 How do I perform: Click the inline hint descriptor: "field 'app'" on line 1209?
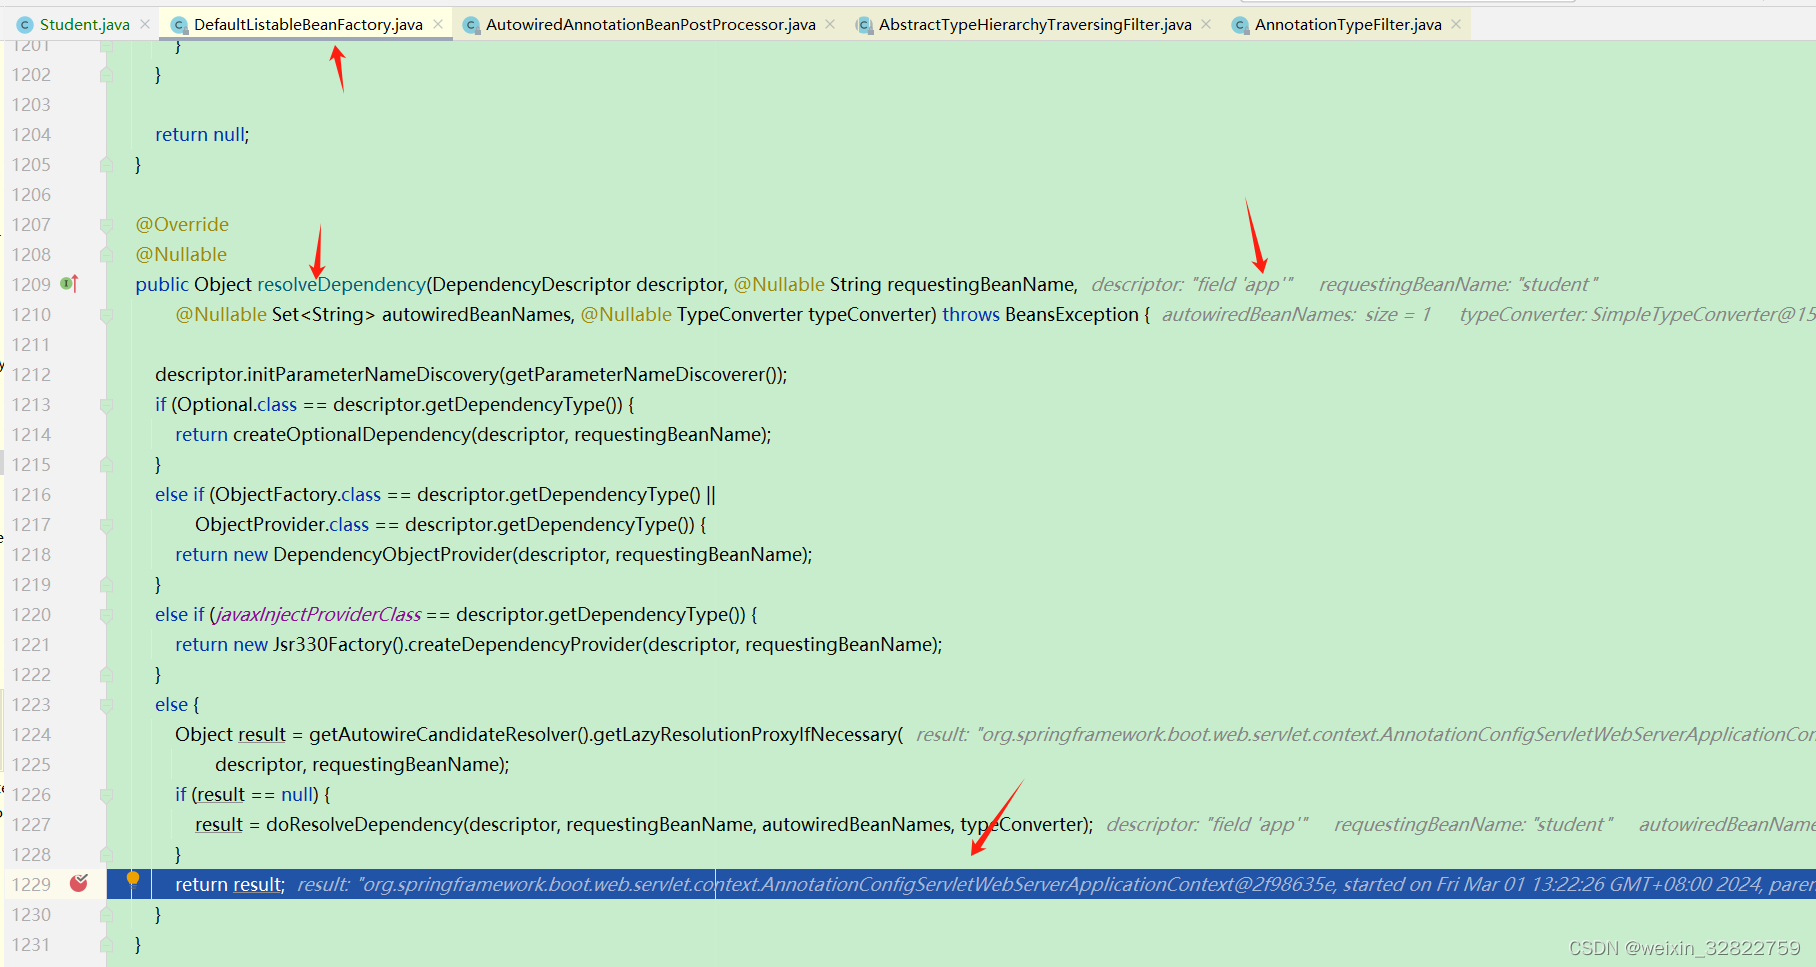1192,284
